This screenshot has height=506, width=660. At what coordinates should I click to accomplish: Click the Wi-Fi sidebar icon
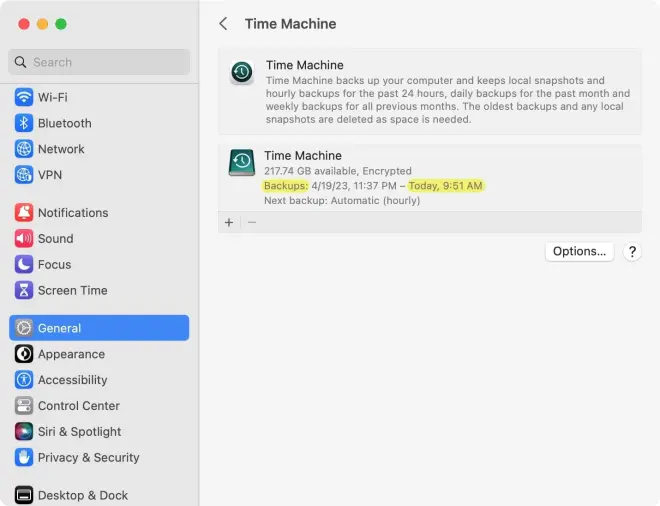(x=24, y=97)
